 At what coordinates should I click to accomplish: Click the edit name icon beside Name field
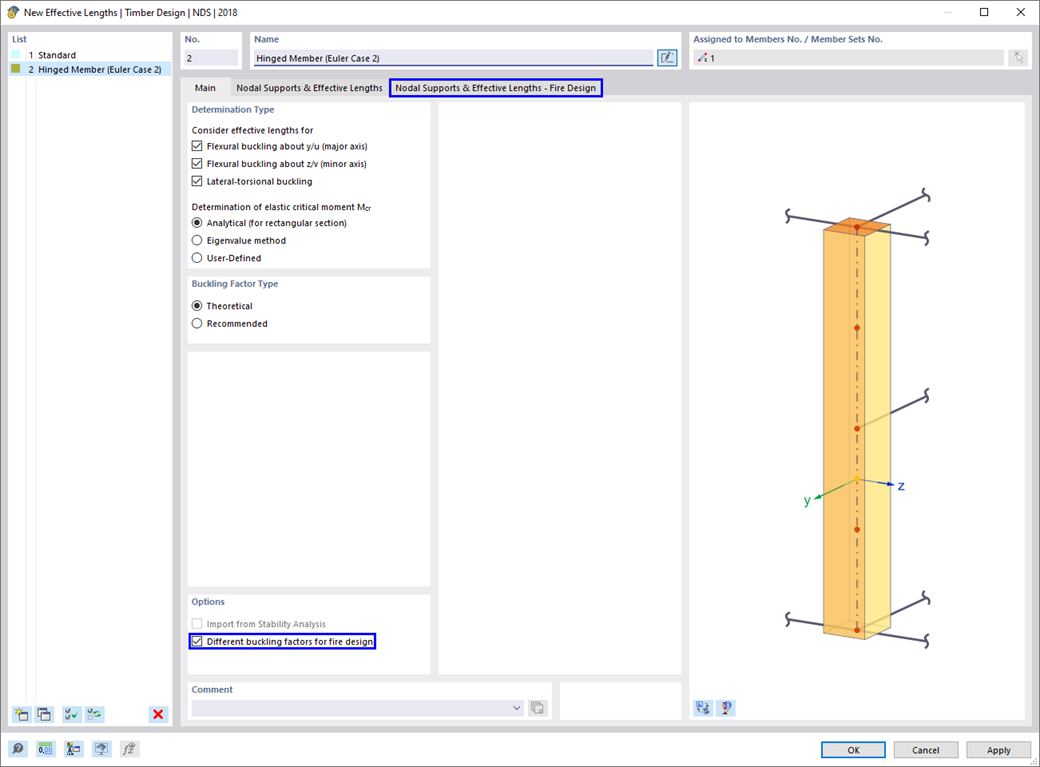coord(667,58)
